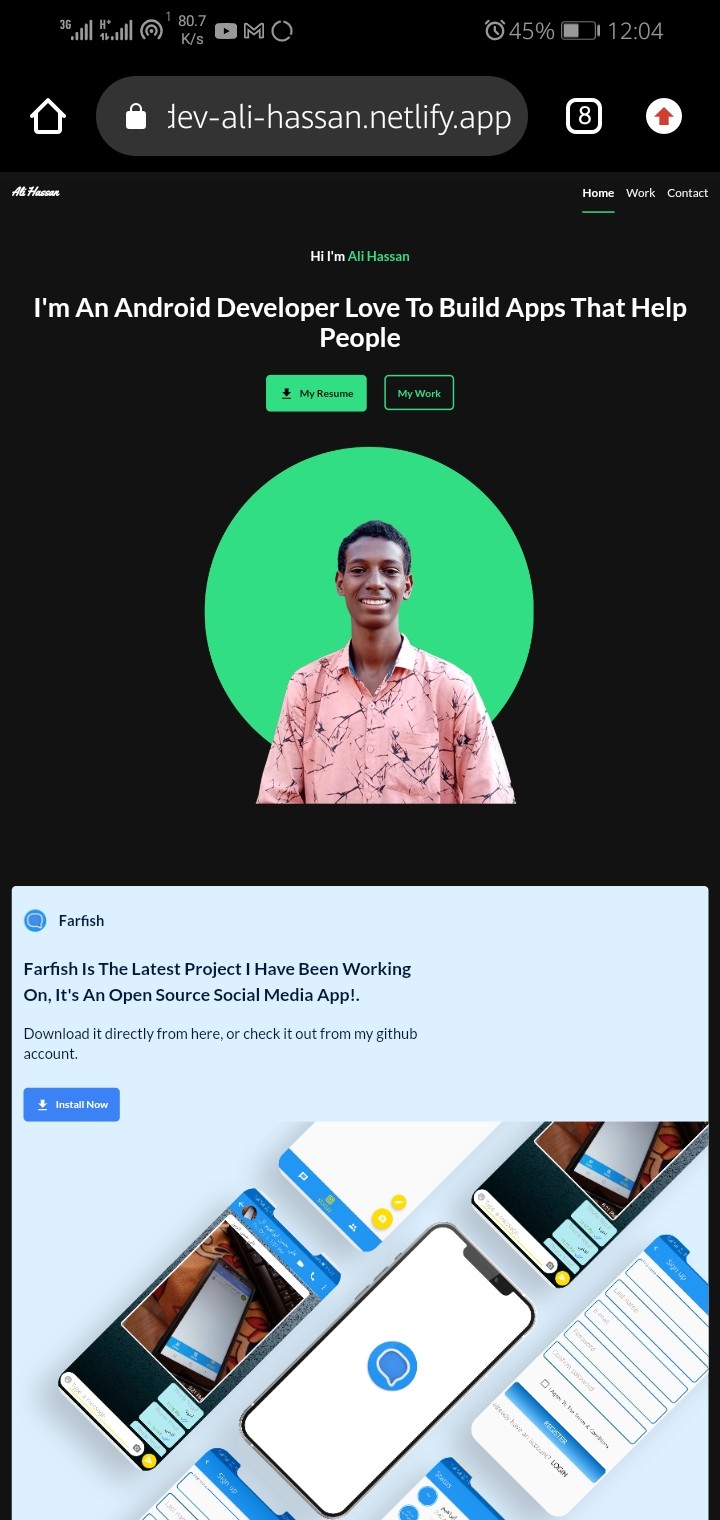This screenshot has height=1520, width=720.
Task: Tap the padlock icon in address bar
Action: 136,117
